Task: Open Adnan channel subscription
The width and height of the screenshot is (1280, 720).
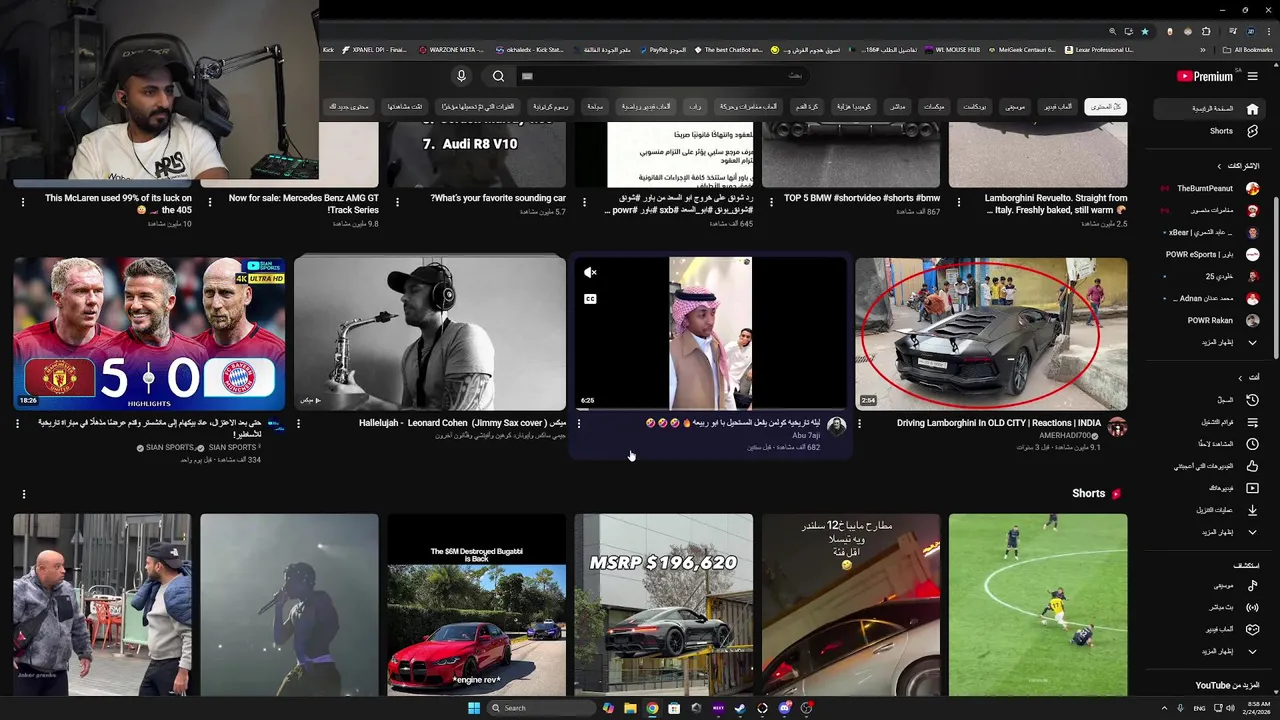Action: pos(1208,298)
